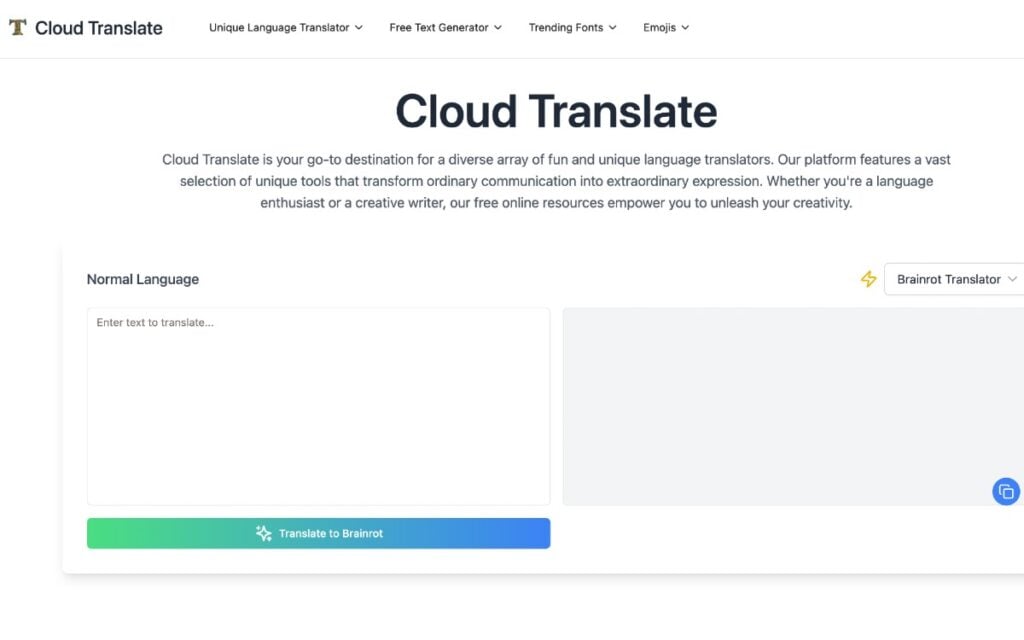The image size is (1024, 640).
Task: Click the Cloud Translate page heading
Action: click(556, 111)
